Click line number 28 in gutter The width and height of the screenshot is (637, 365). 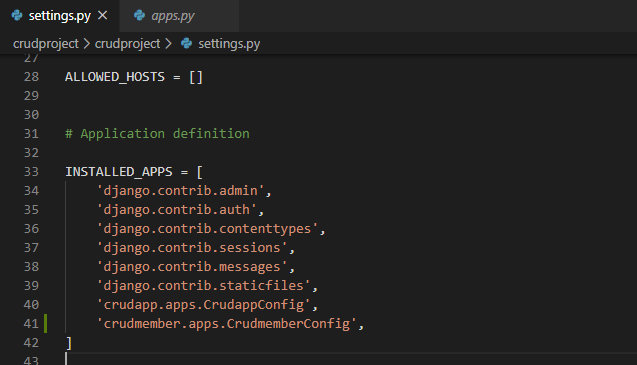[x=31, y=77]
